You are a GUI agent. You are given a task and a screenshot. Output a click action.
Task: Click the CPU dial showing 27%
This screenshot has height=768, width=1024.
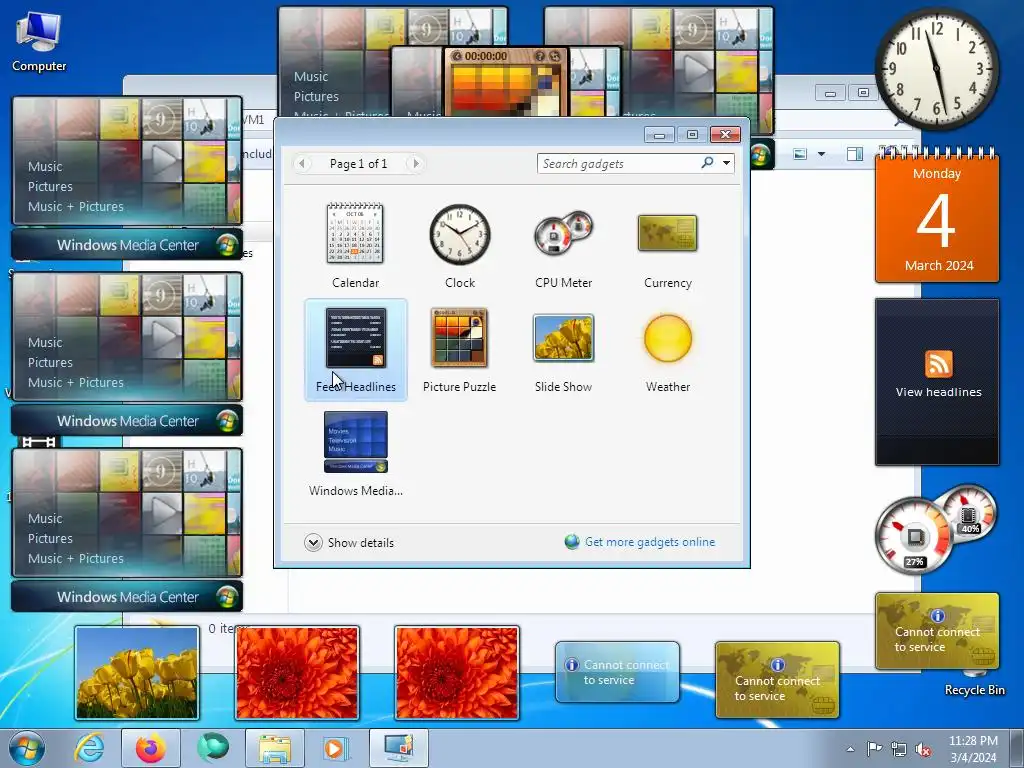[x=914, y=537]
